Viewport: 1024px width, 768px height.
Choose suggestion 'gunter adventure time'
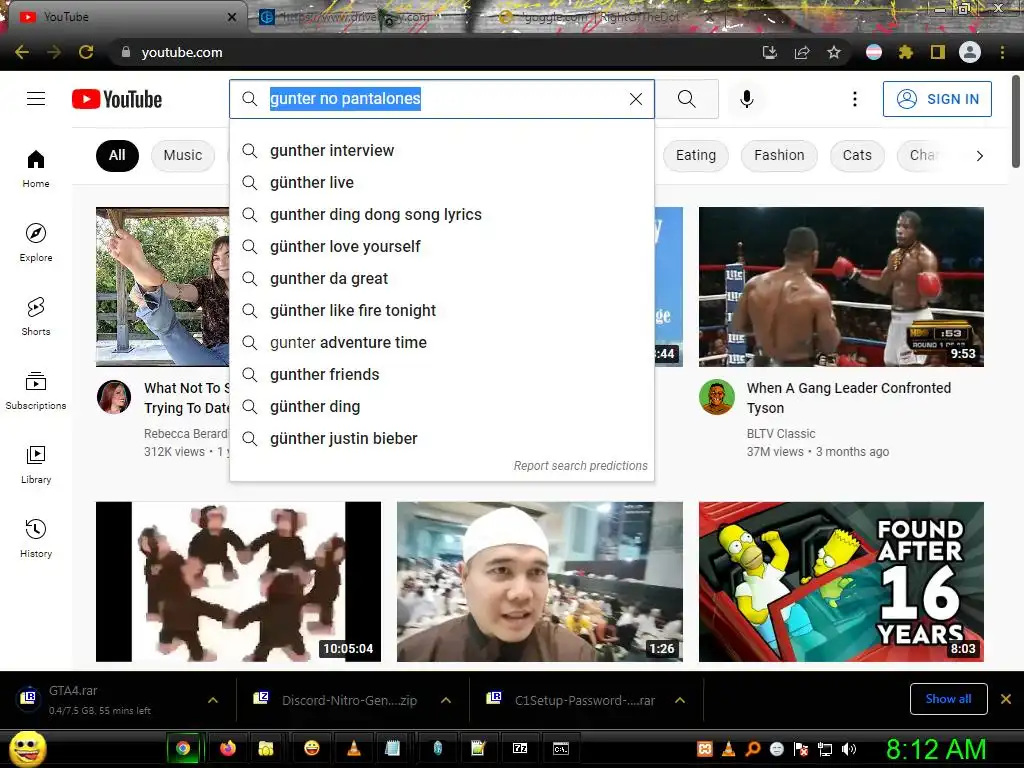[x=442, y=342]
